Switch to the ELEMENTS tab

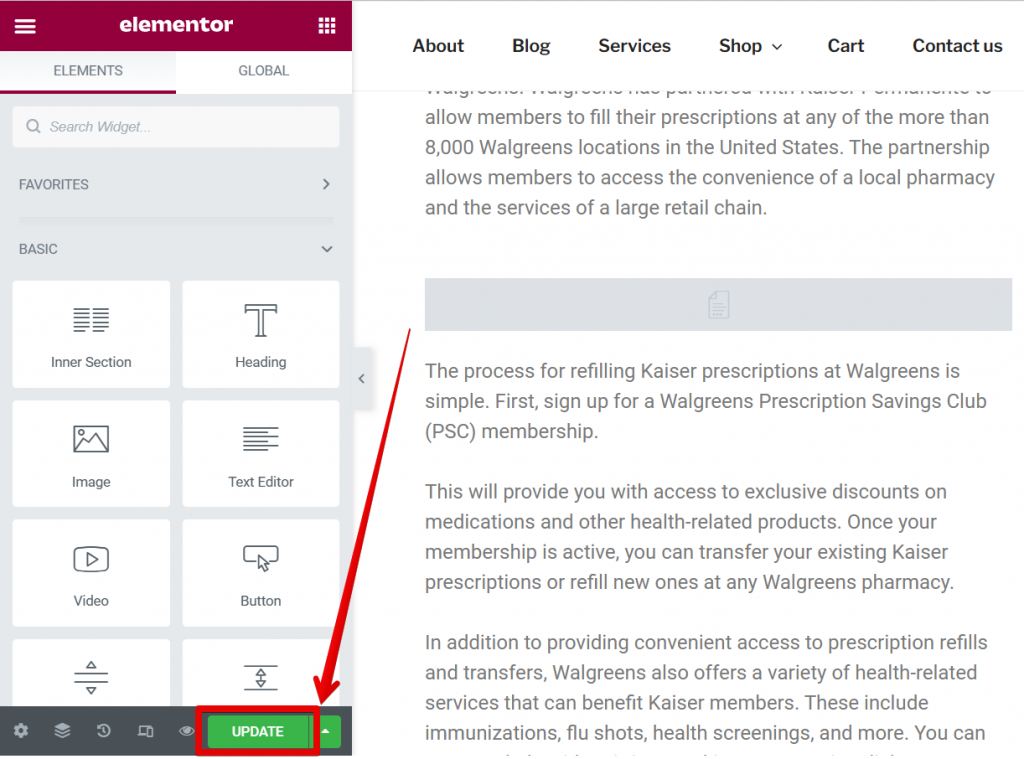pyautogui.click(x=88, y=71)
